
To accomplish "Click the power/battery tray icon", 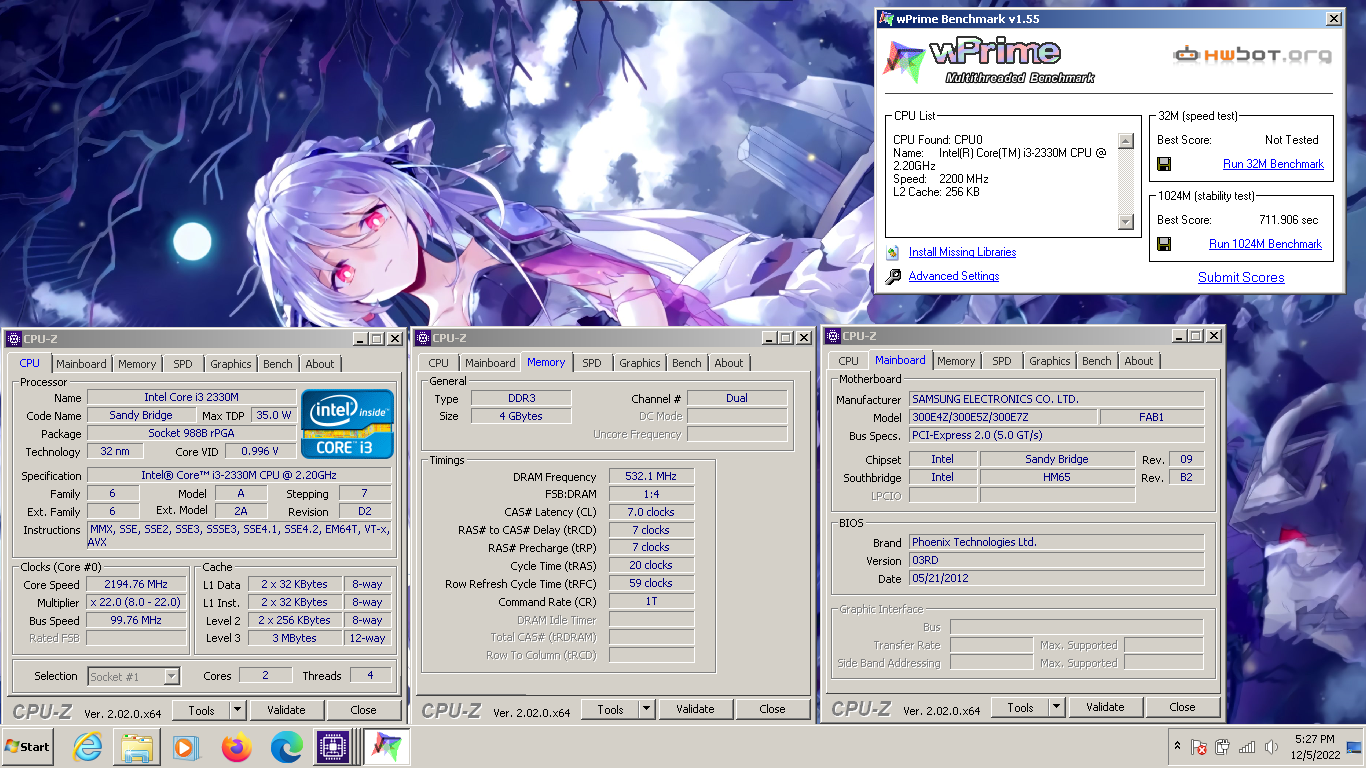I will click(1222, 747).
